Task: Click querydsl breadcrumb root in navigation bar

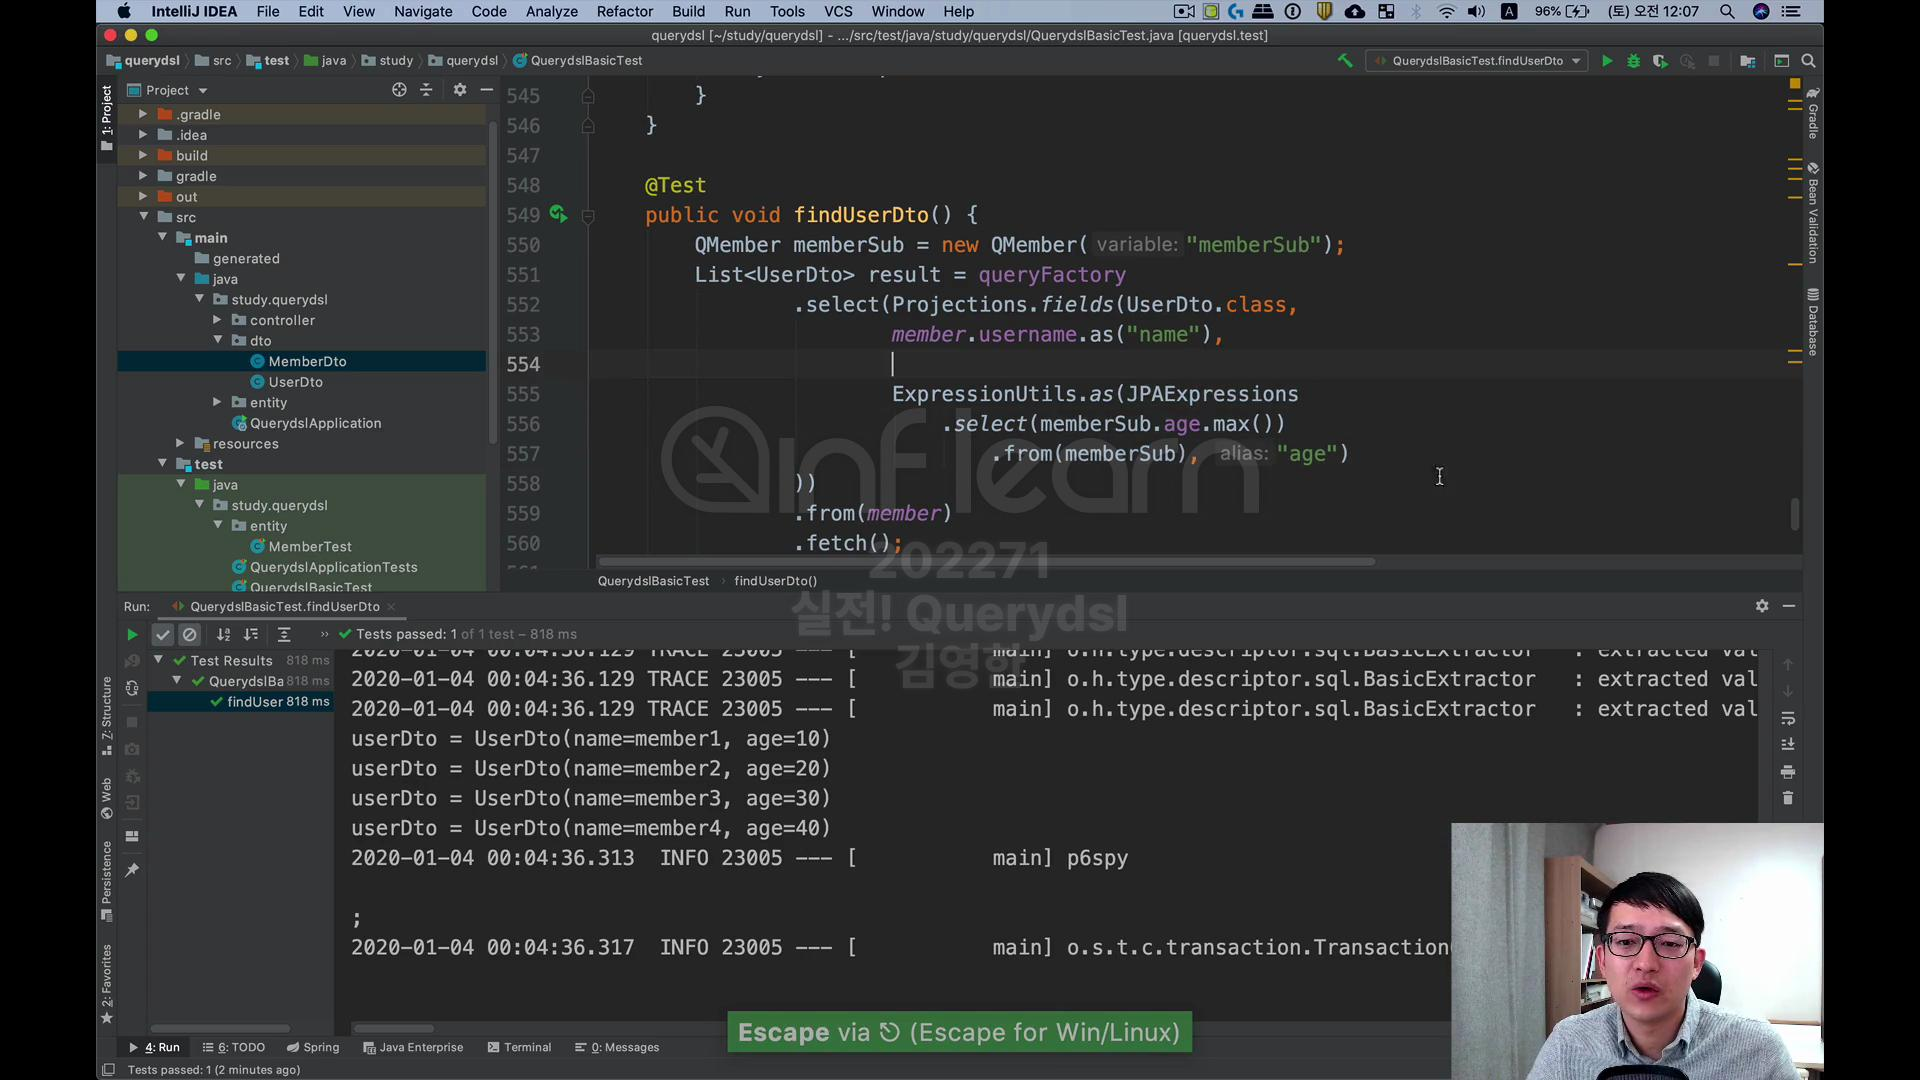Action: pyautogui.click(x=143, y=61)
